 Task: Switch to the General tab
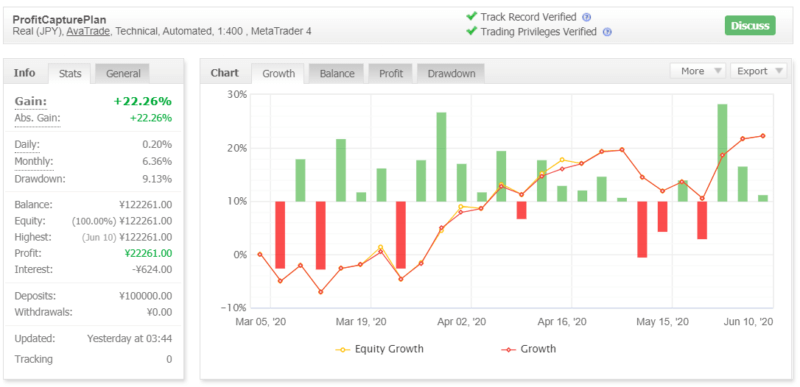[x=123, y=73]
